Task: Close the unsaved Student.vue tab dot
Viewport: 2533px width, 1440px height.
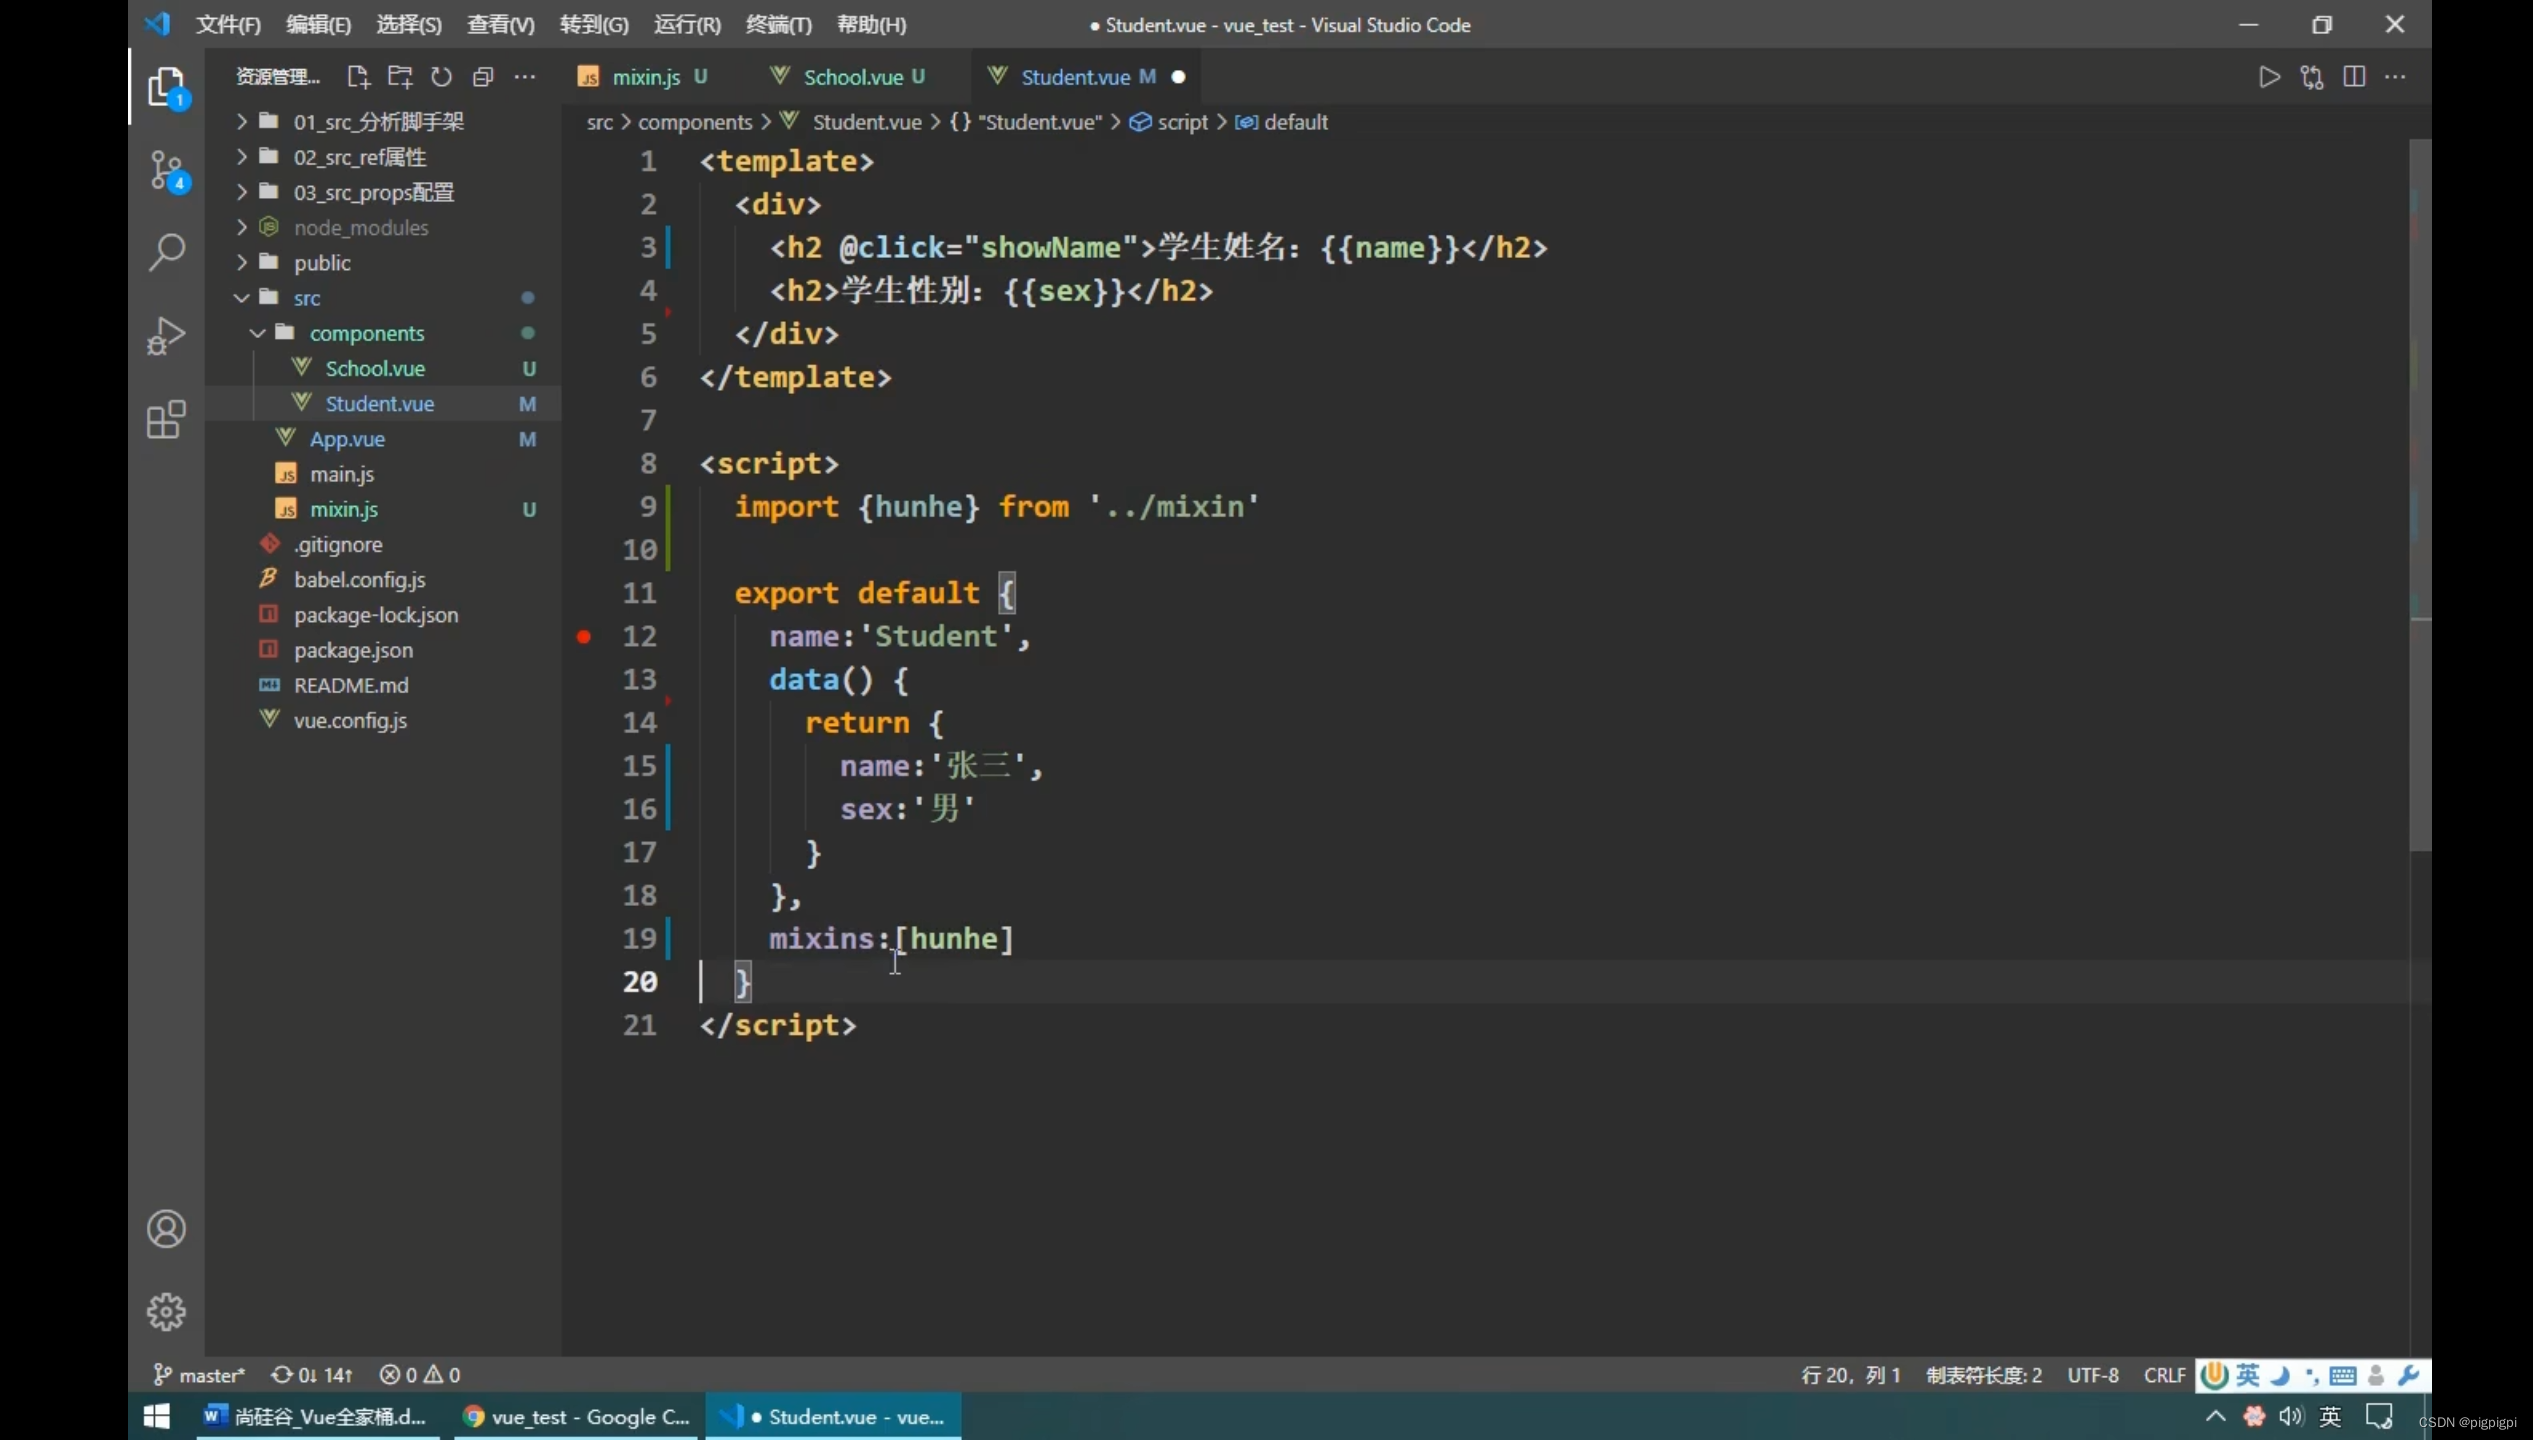Action: pos(1178,77)
